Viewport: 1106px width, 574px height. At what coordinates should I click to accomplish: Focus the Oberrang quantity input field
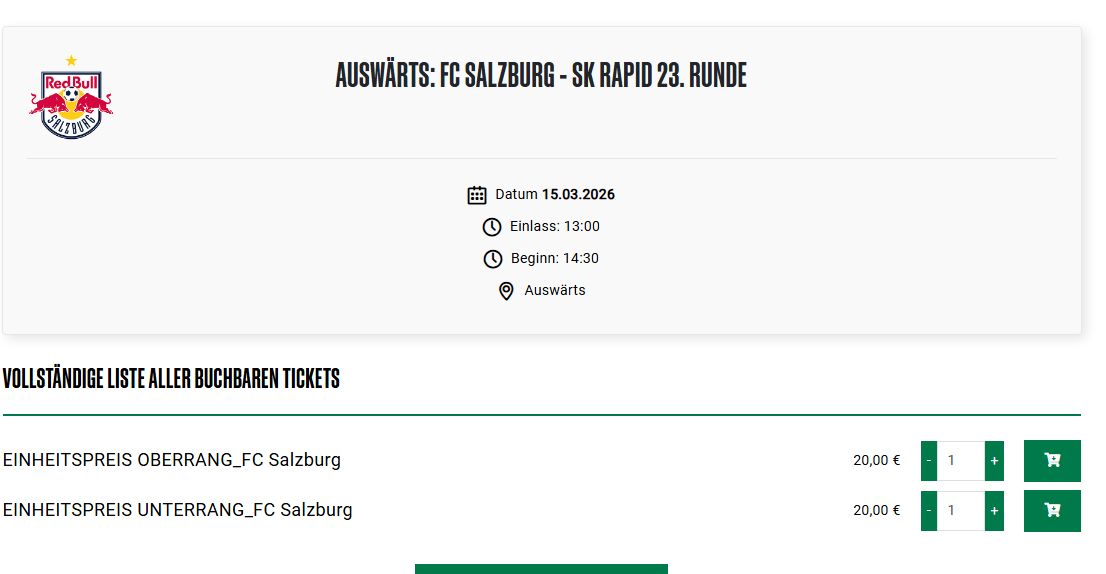[x=960, y=461]
